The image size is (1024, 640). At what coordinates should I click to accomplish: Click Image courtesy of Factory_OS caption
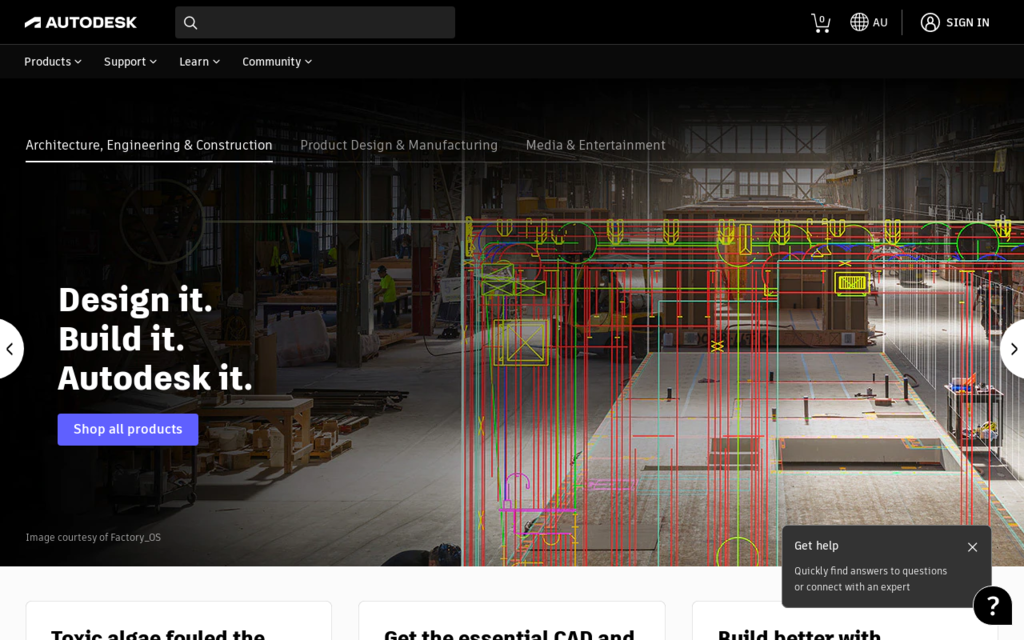93,537
